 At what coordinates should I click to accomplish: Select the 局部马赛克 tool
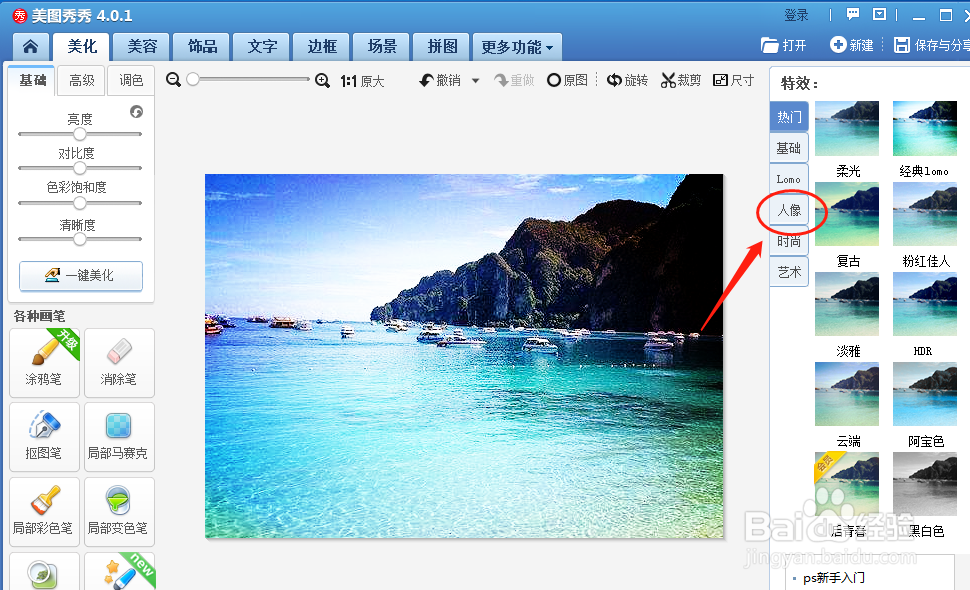tap(119, 437)
